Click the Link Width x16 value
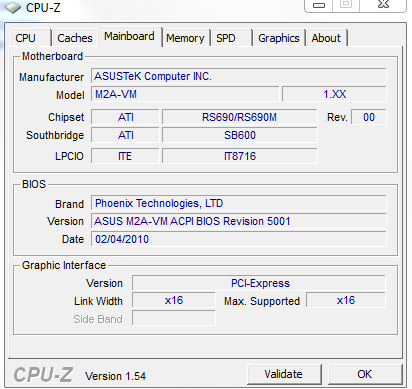The width and height of the screenshot is (412, 389). pos(174,300)
